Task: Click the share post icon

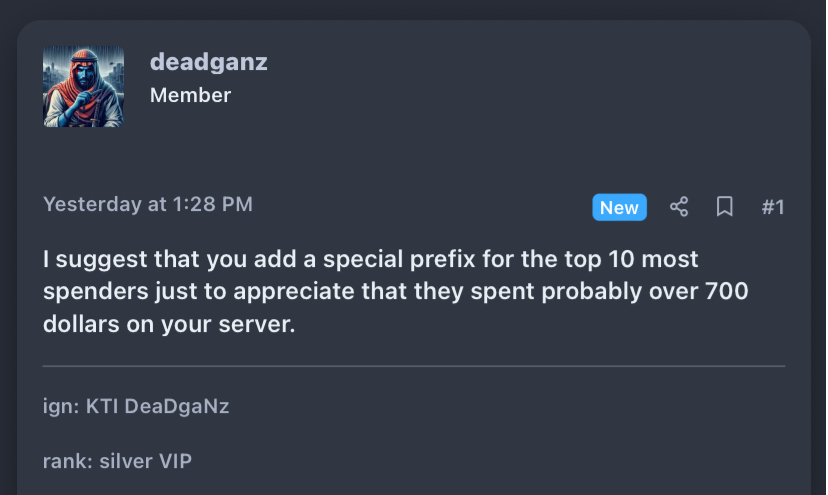Action: click(x=679, y=207)
